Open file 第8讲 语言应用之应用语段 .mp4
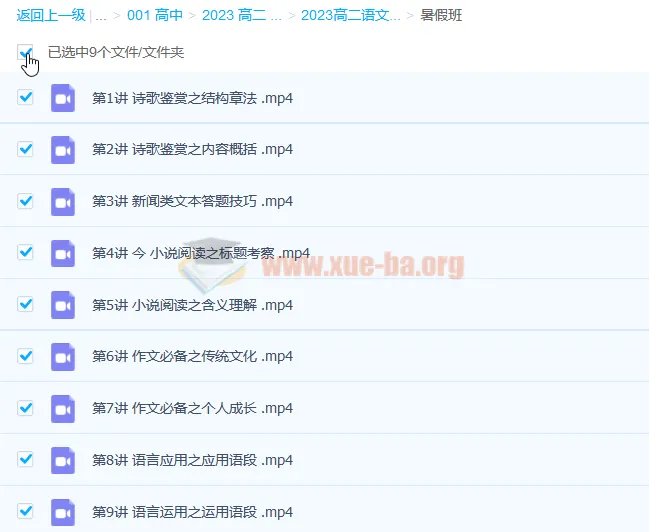Viewport: 649px width, 532px height. (192, 460)
